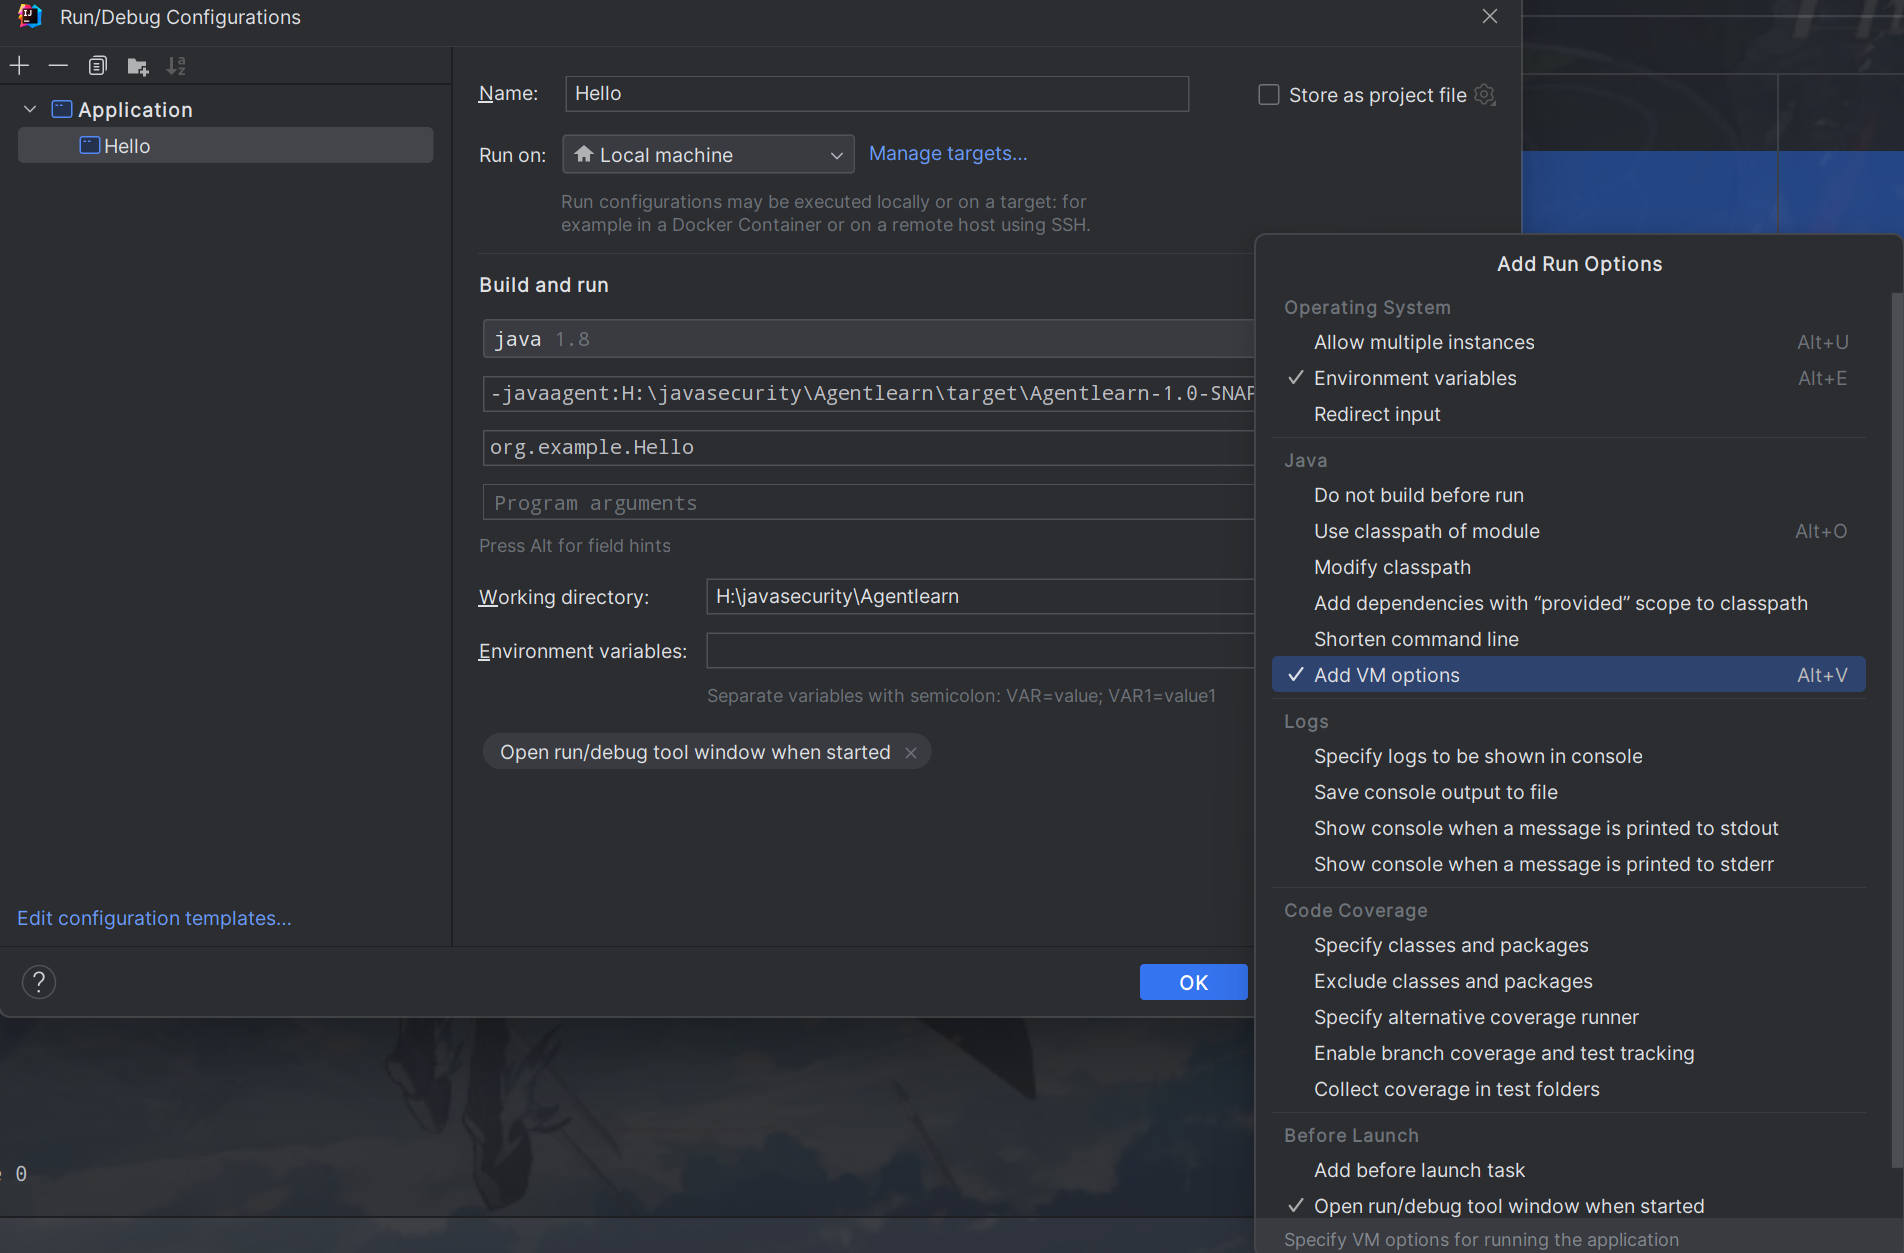Select Show console when message printed to stderr
This screenshot has width=1904, height=1253.
(x=1569, y=864)
